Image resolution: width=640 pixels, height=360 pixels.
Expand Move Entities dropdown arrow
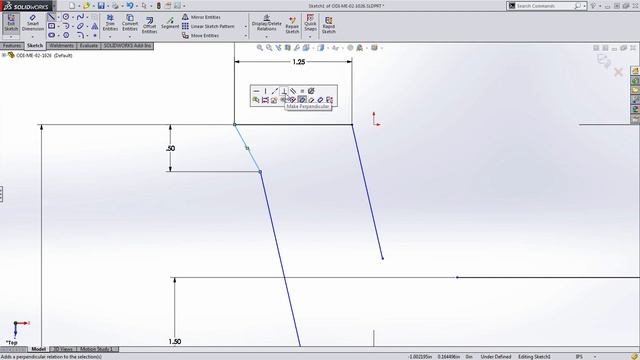tap(246, 36)
